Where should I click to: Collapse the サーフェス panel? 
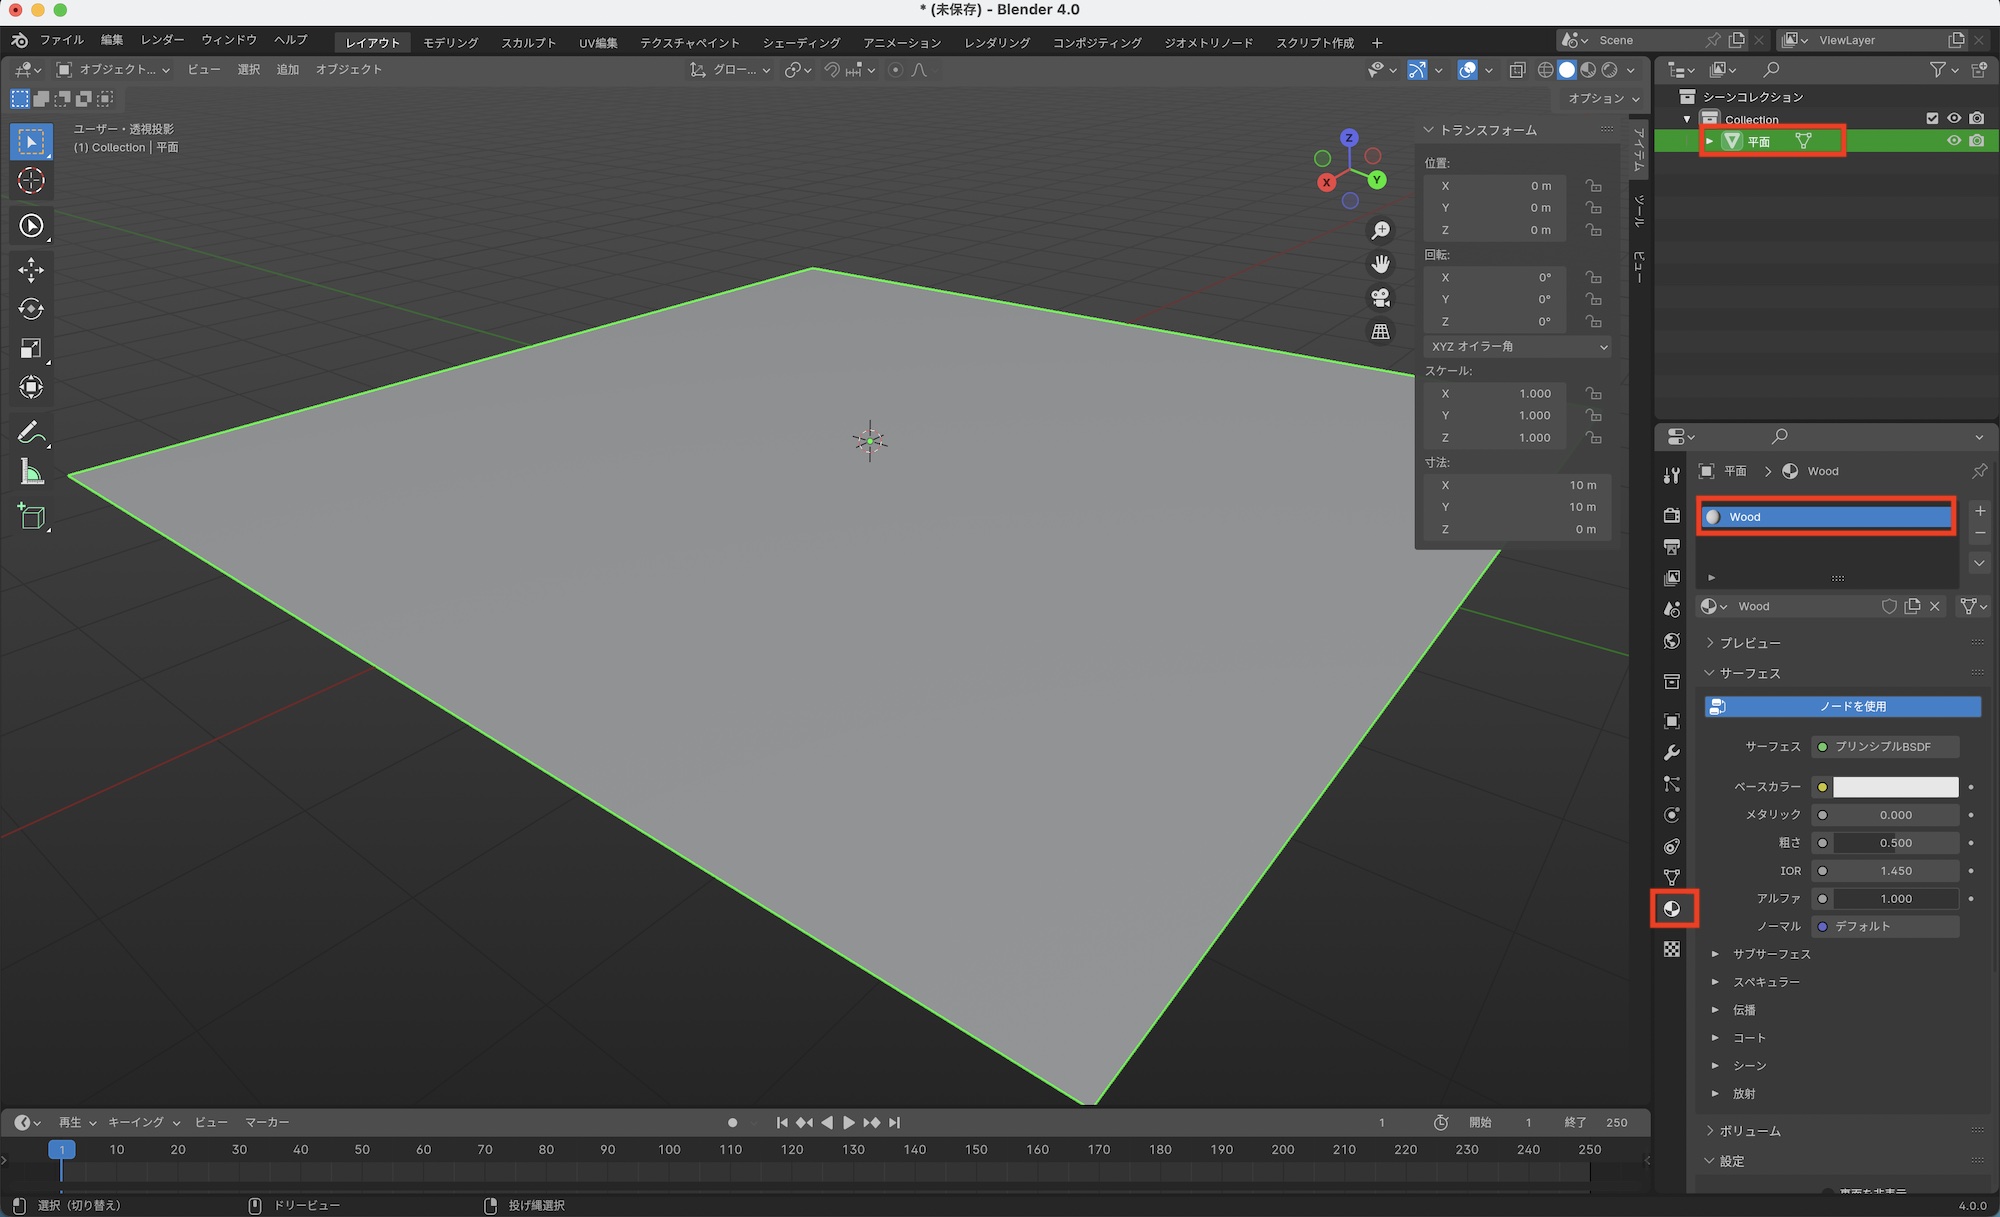pyautogui.click(x=1748, y=673)
